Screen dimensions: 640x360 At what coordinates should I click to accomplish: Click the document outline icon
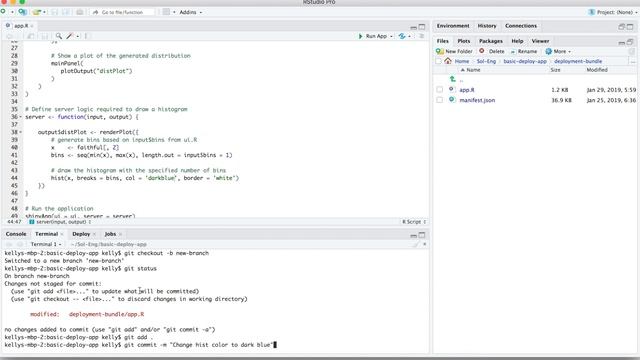pos(422,36)
